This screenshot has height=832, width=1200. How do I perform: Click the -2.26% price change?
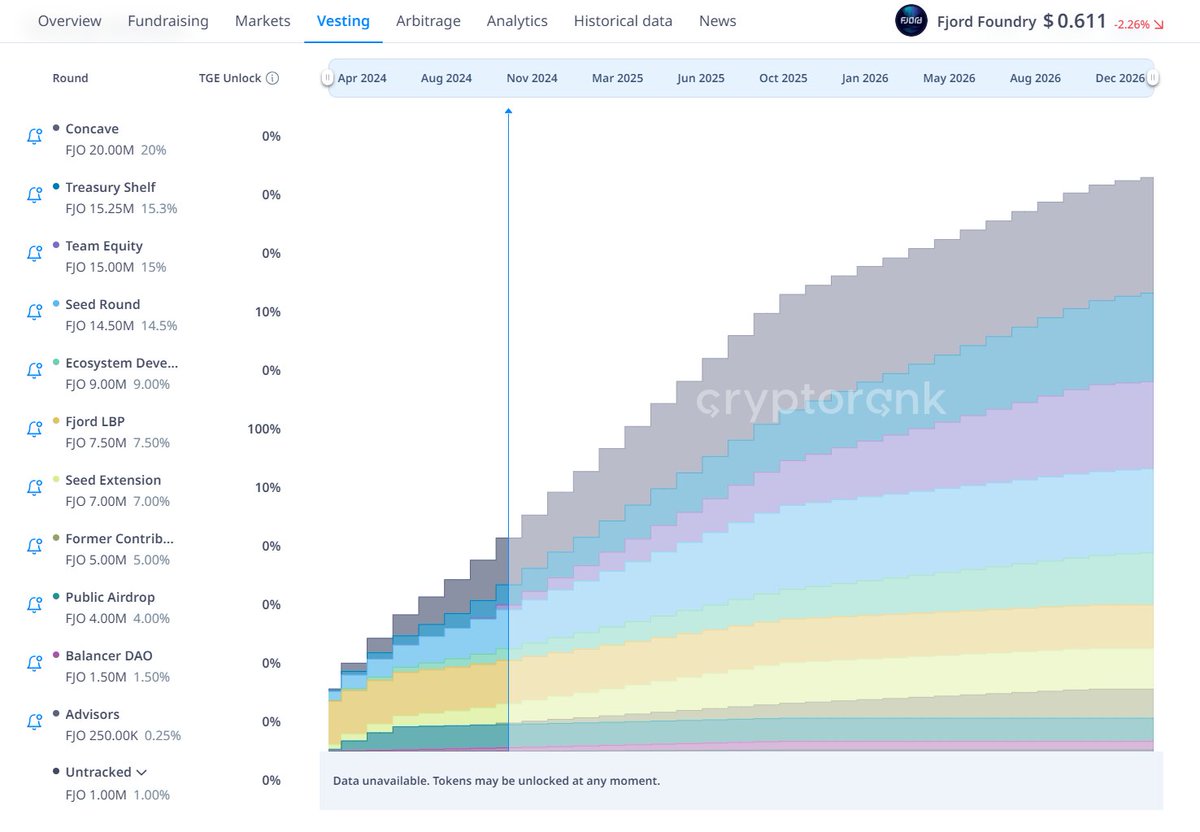click(x=1132, y=23)
